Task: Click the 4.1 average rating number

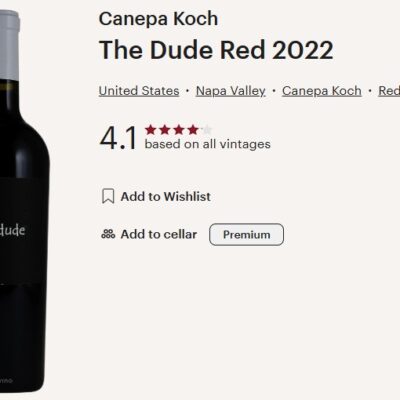Action: click(118, 138)
